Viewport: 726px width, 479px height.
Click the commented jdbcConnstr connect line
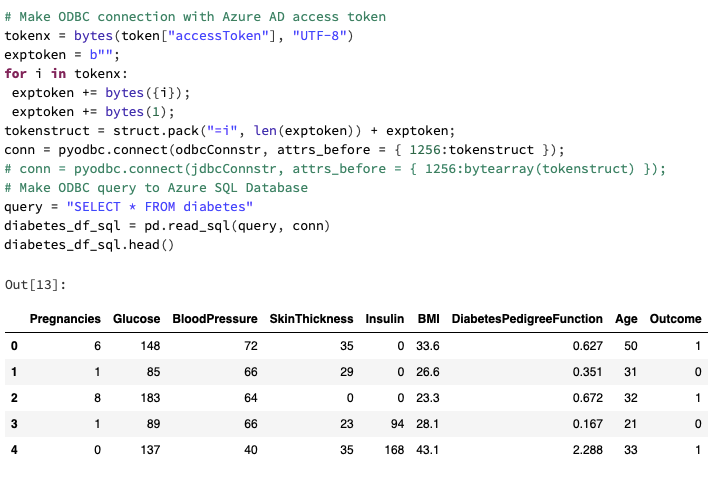335,168
